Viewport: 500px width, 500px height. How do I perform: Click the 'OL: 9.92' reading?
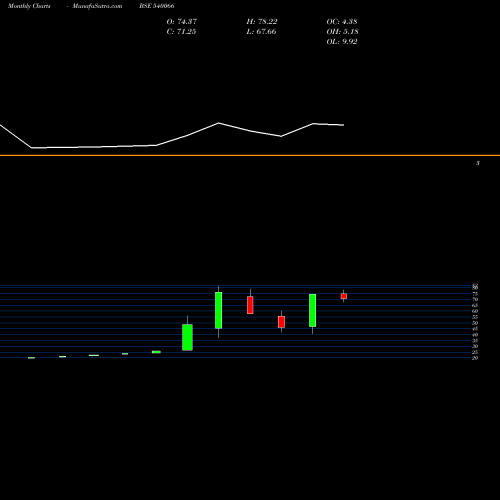coord(342,41)
